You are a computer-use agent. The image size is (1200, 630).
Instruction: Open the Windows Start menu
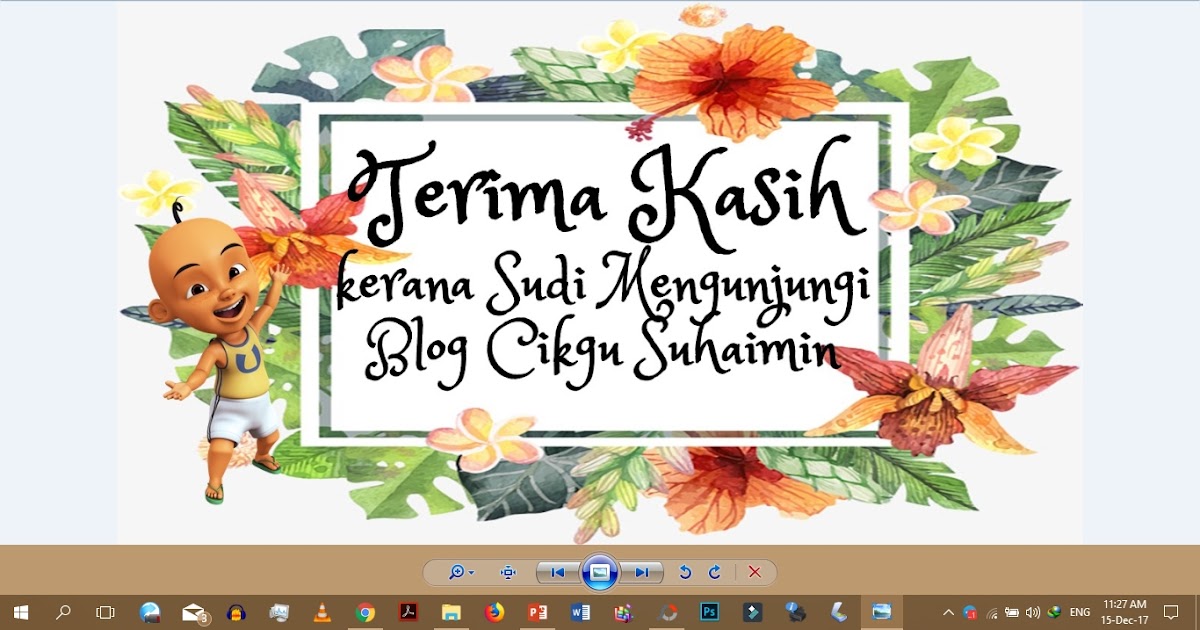pyautogui.click(x=20, y=612)
